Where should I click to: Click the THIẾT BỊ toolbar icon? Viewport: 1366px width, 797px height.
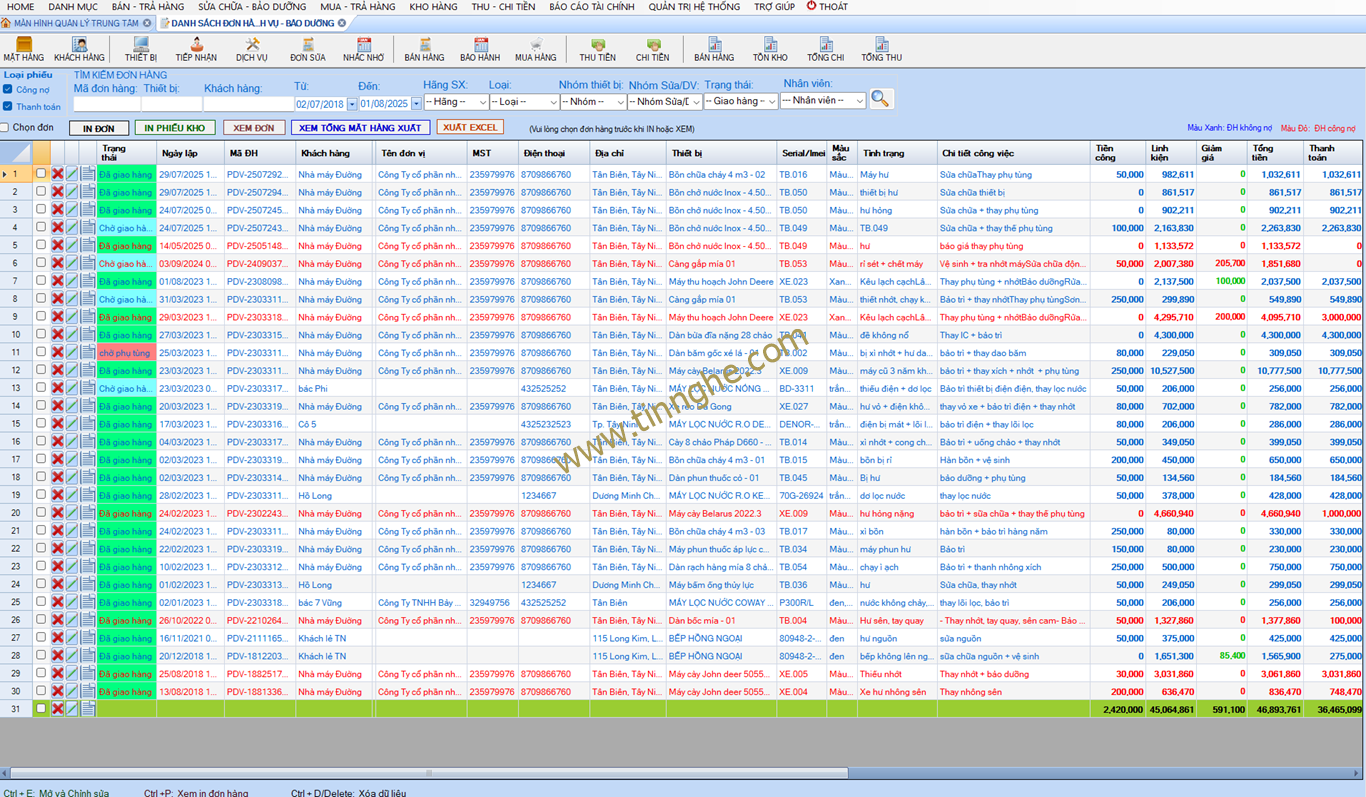[x=141, y=49]
